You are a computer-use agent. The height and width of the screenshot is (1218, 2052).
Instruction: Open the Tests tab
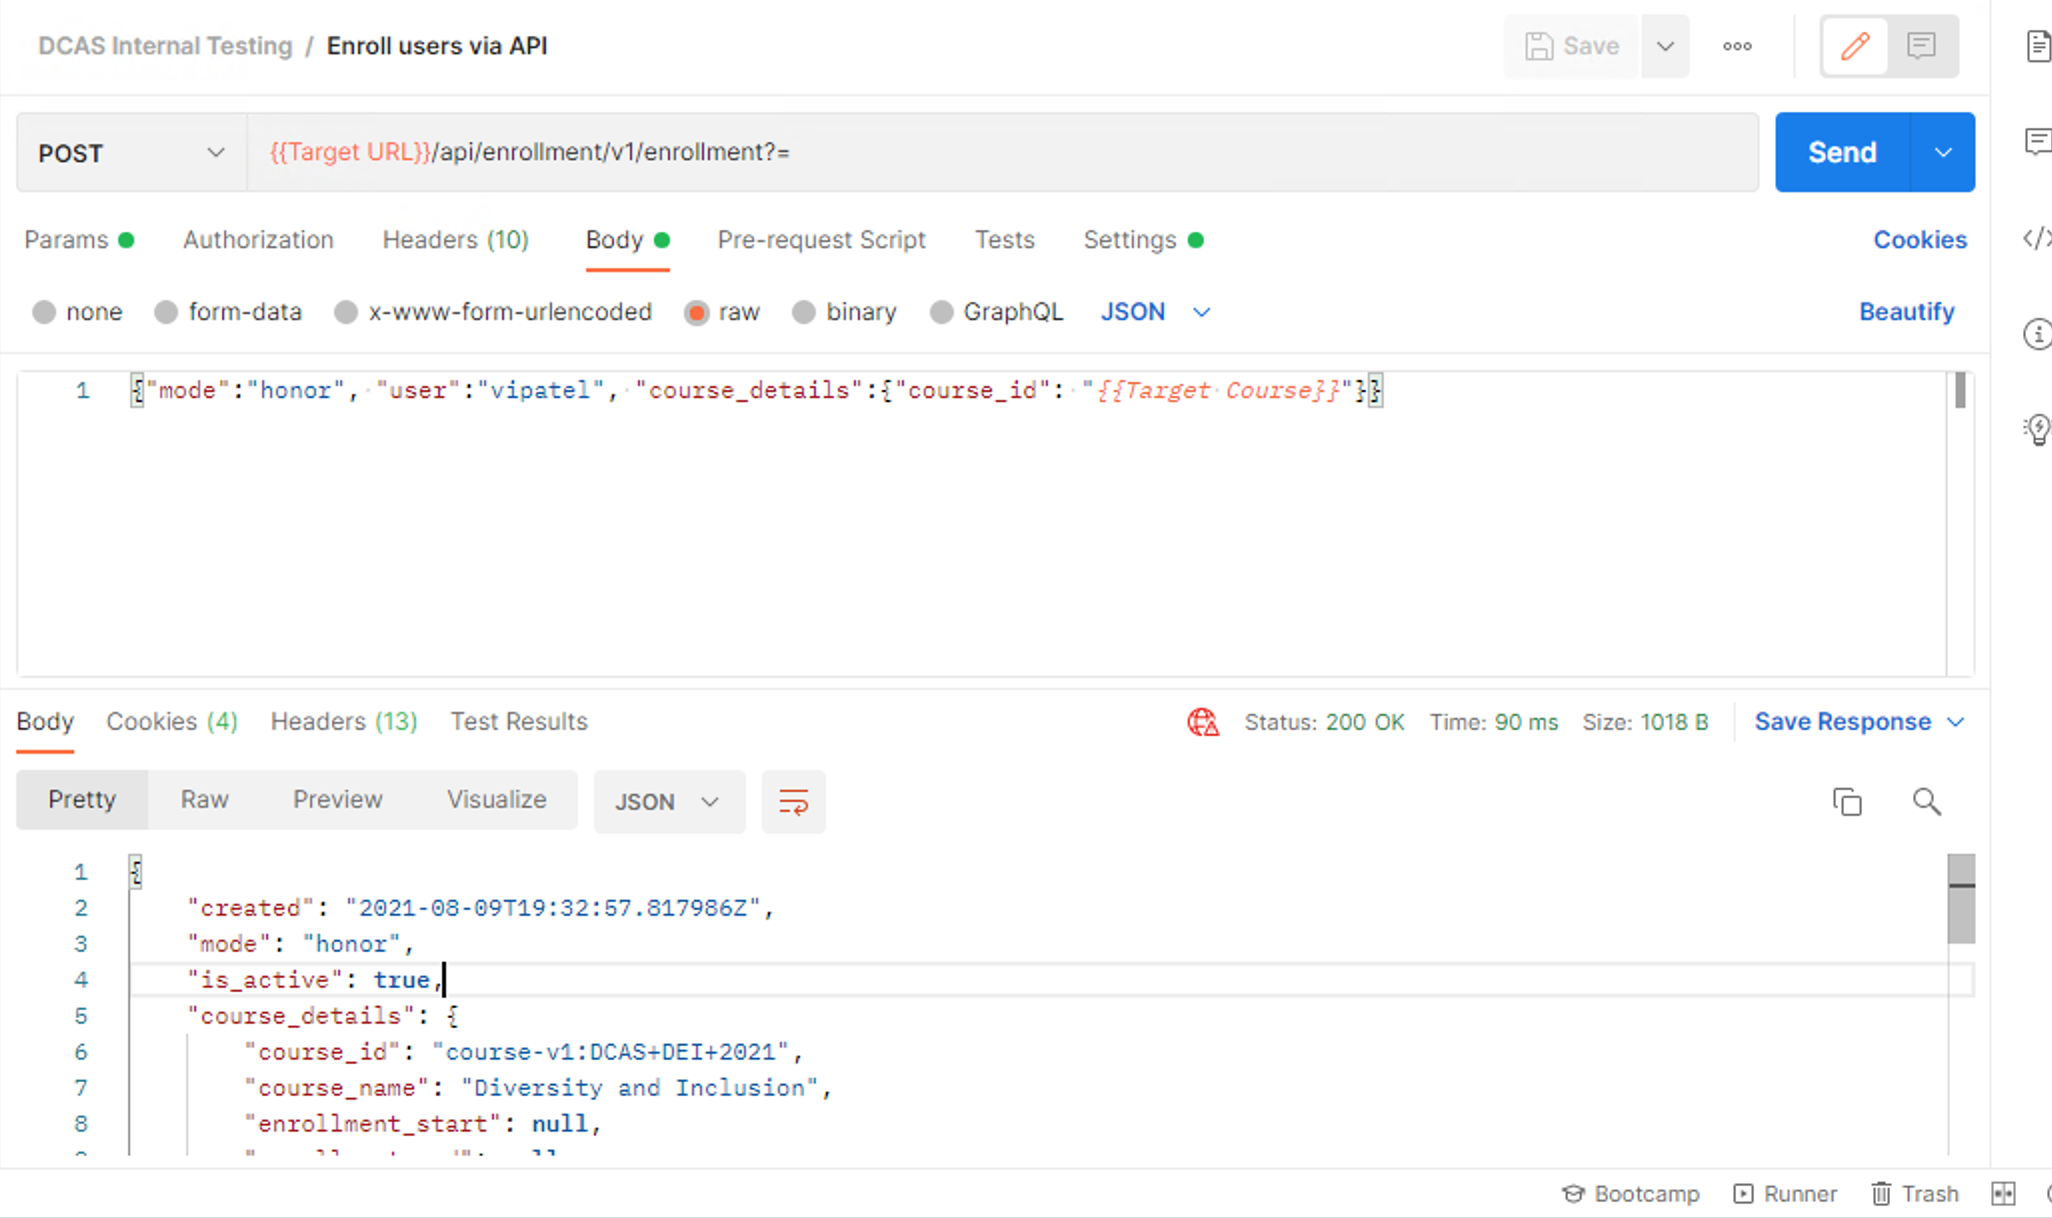[x=1005, y=240]
